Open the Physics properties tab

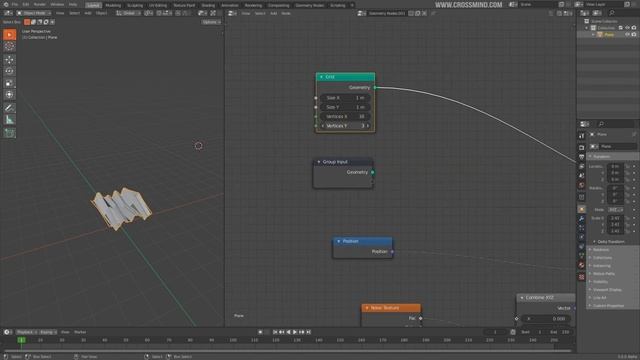582,238
